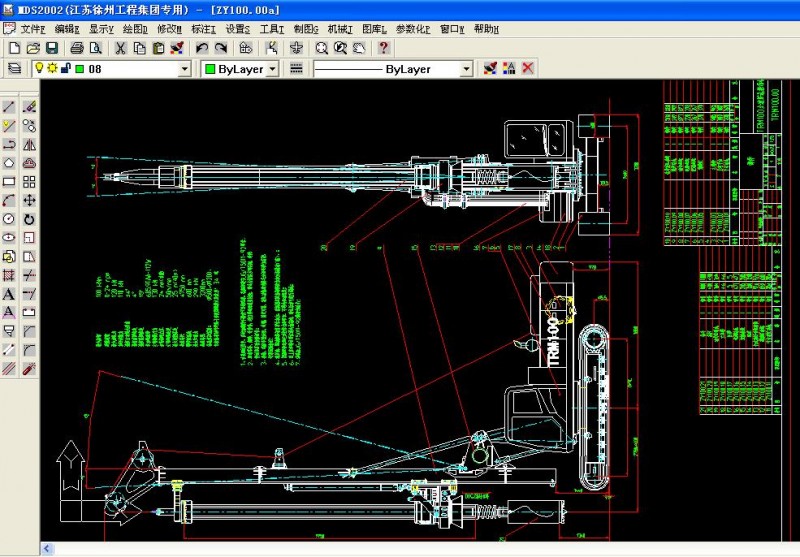Expand the layer 08 dropdown
800x557 pixels.
[x=184, y=69]
